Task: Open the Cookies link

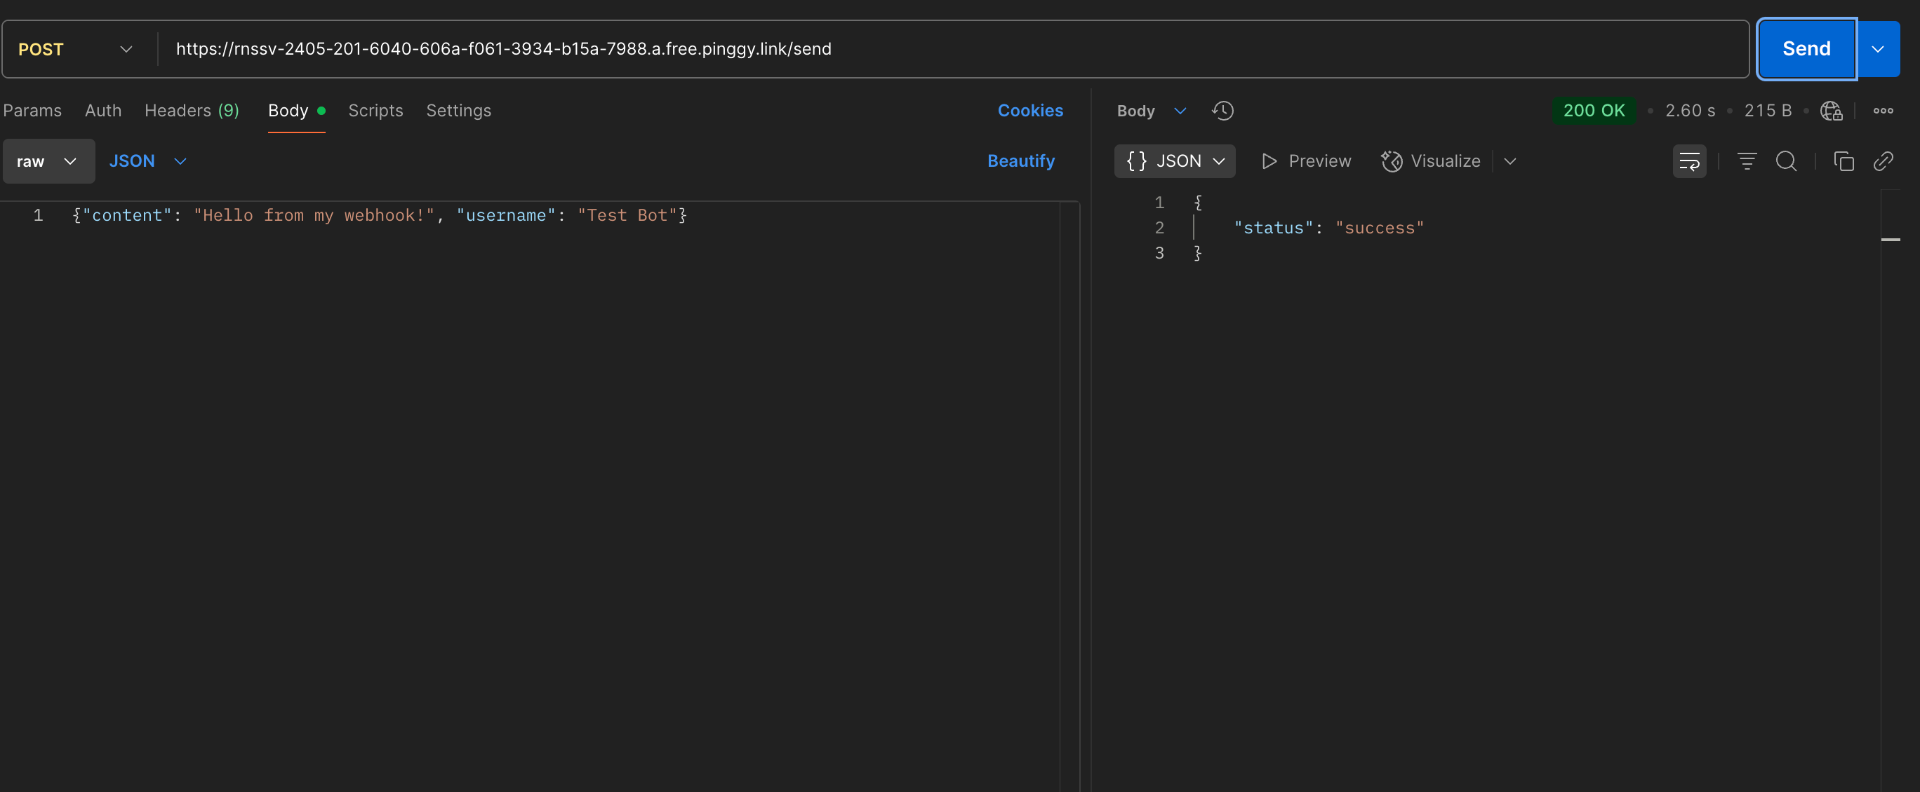Action: click(1030, 111)
